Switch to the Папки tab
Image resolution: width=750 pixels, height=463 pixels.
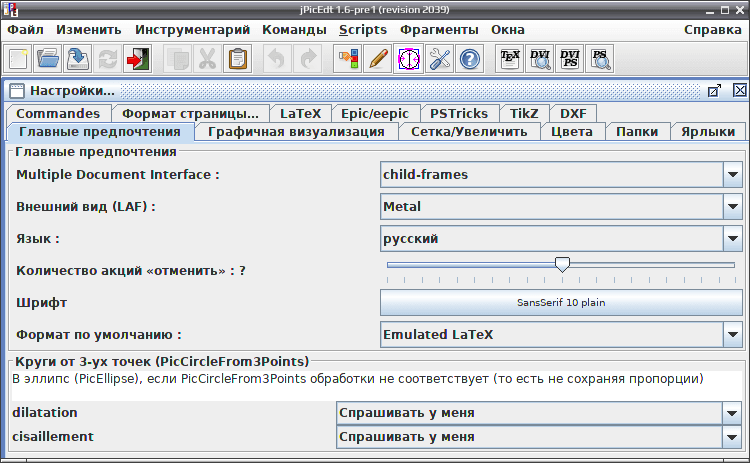click(x=637, y=132)
